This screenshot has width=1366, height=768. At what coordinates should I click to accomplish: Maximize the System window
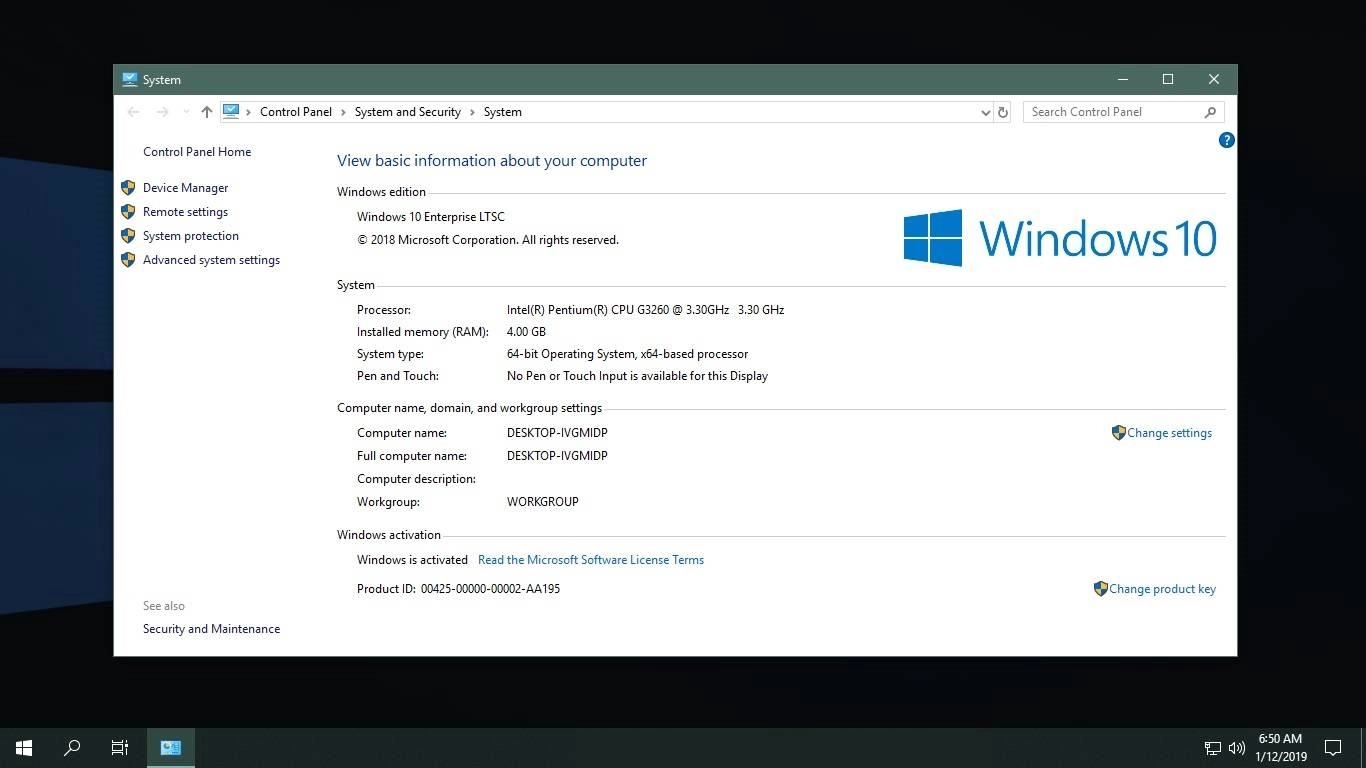[x=1168, y=80]
